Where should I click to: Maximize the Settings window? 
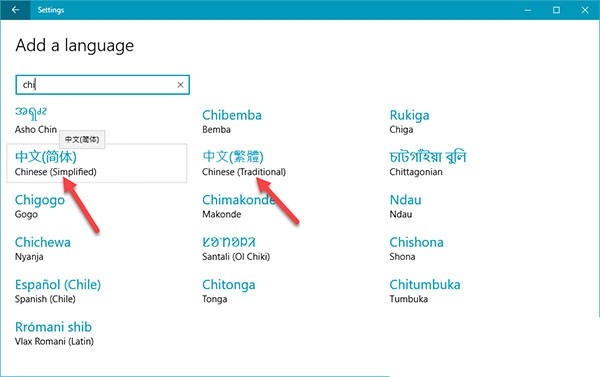point(556,10)
